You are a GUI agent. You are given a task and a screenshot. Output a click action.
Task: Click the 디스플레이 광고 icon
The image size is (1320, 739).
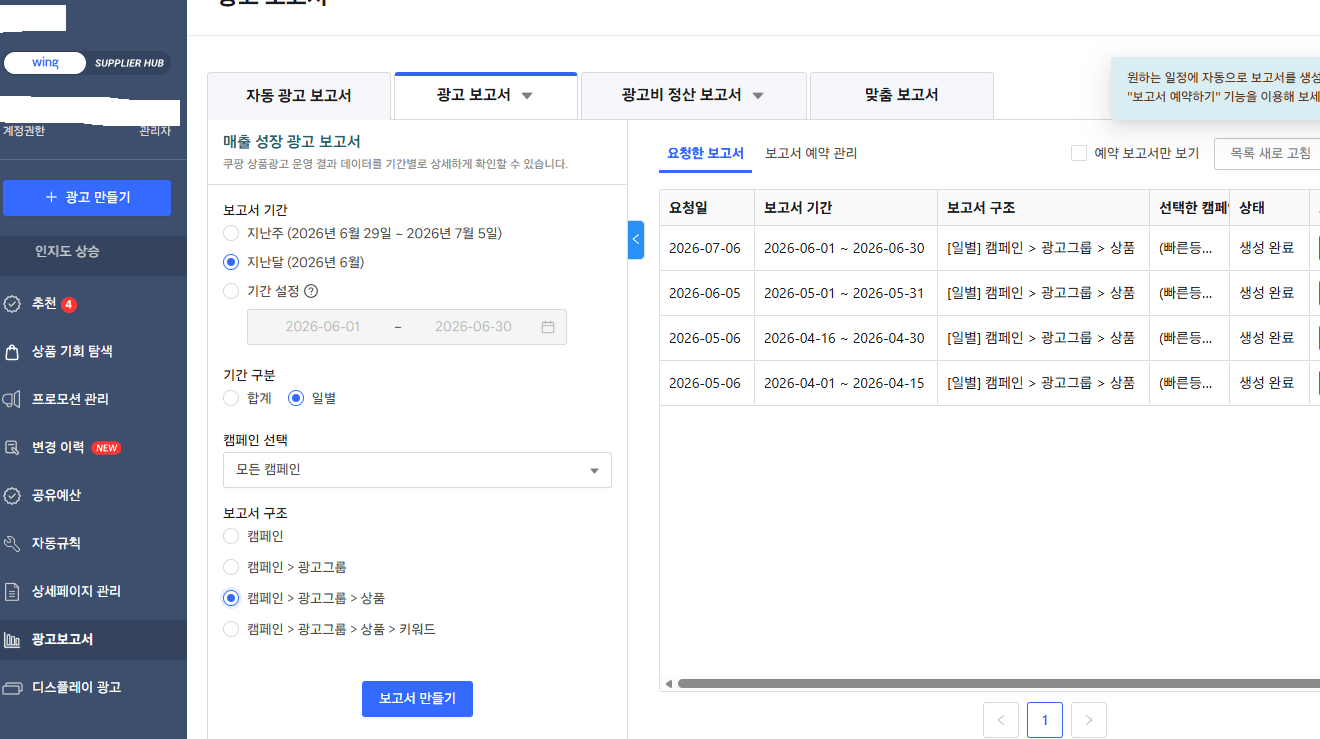(x=11, y=688)
